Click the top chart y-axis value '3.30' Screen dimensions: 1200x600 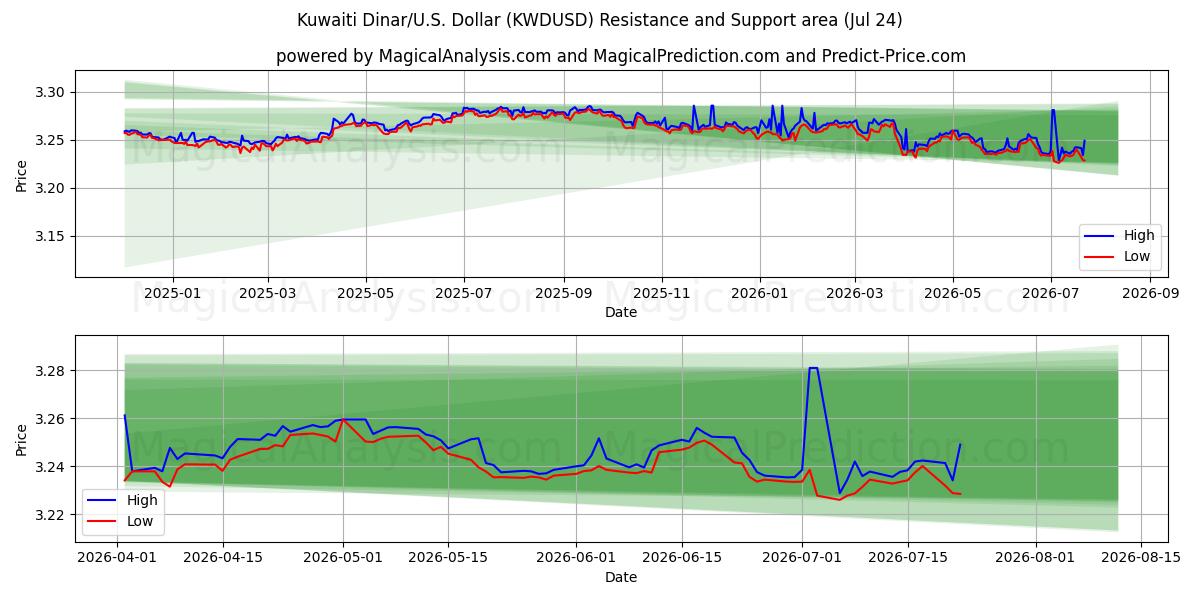point(51,93)
